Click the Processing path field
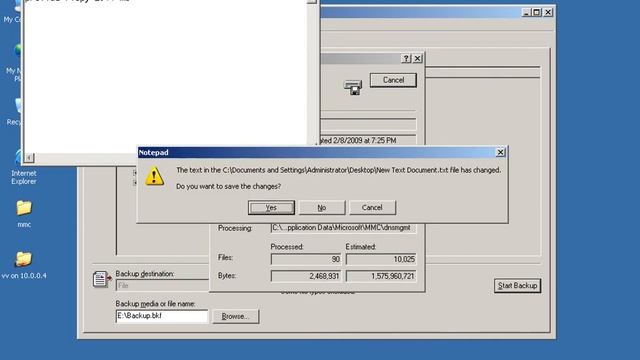Image resolution: width=640 pixels, height=360 pixels. tap(343, 228)
